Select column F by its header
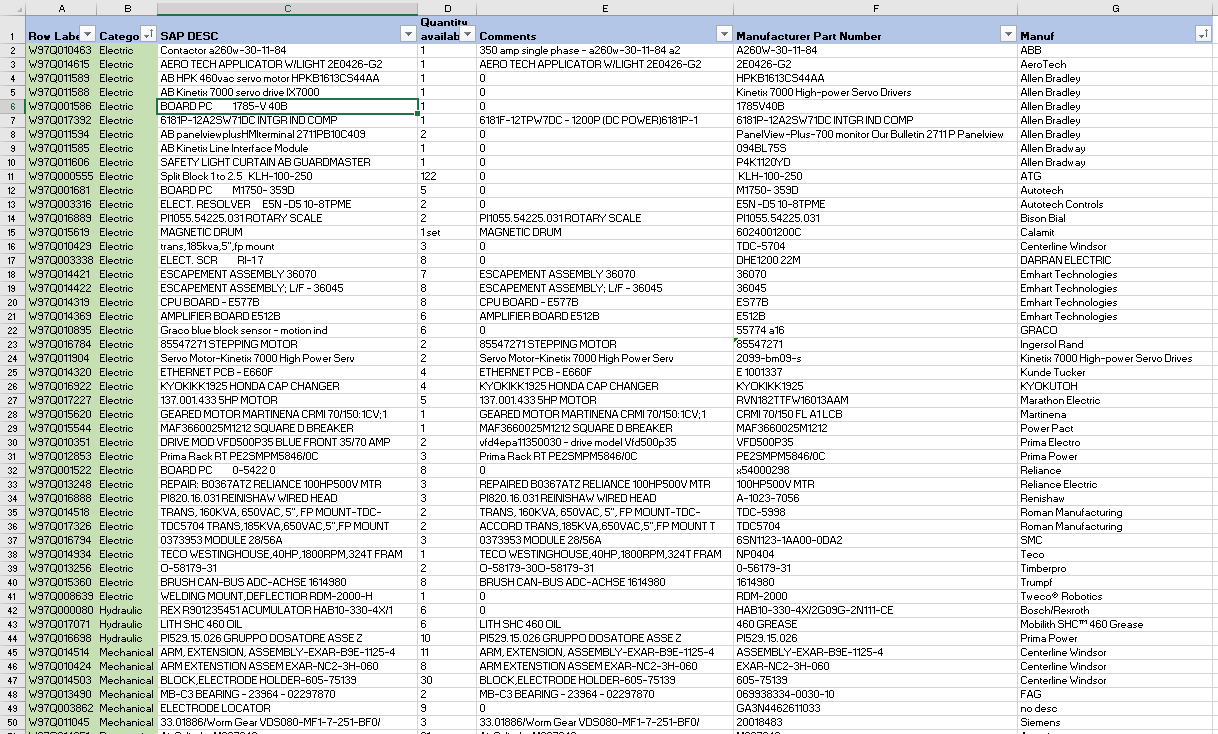Viewport: 1218px width, 734px height. [x=875, y=8]
